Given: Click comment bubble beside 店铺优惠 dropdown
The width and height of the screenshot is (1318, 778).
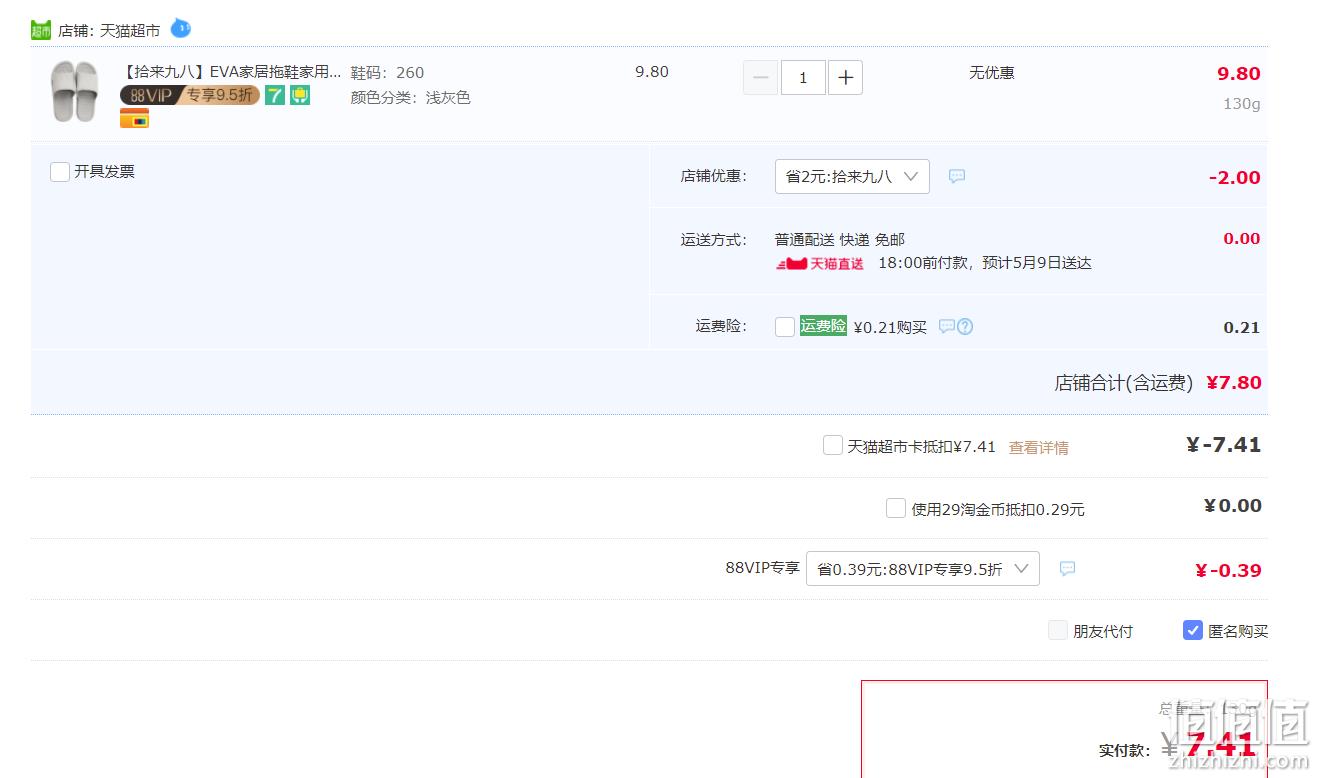Looking at the screenshot, I should (957, 176).
